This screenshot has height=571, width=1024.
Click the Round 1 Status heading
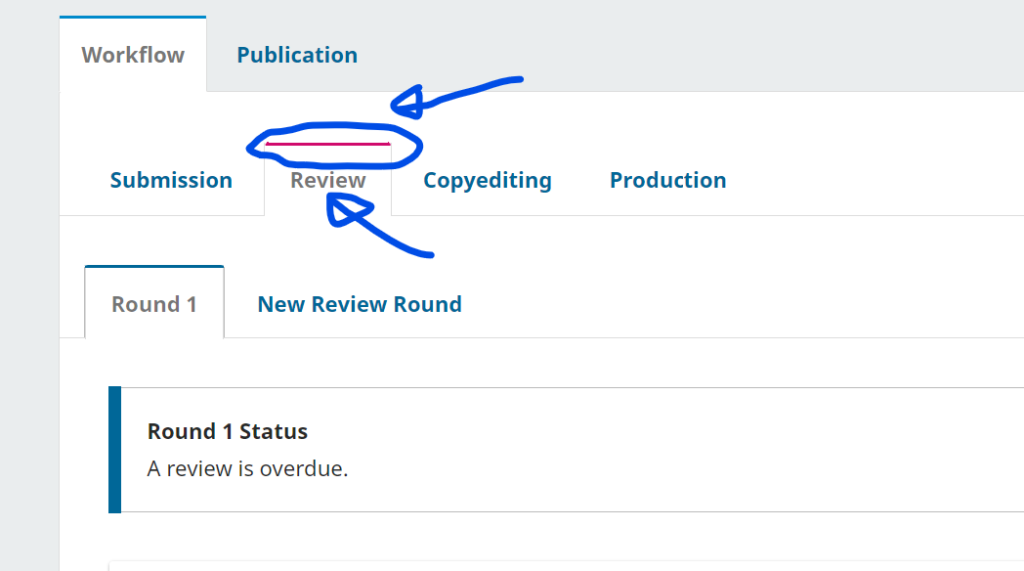point(227,431)
